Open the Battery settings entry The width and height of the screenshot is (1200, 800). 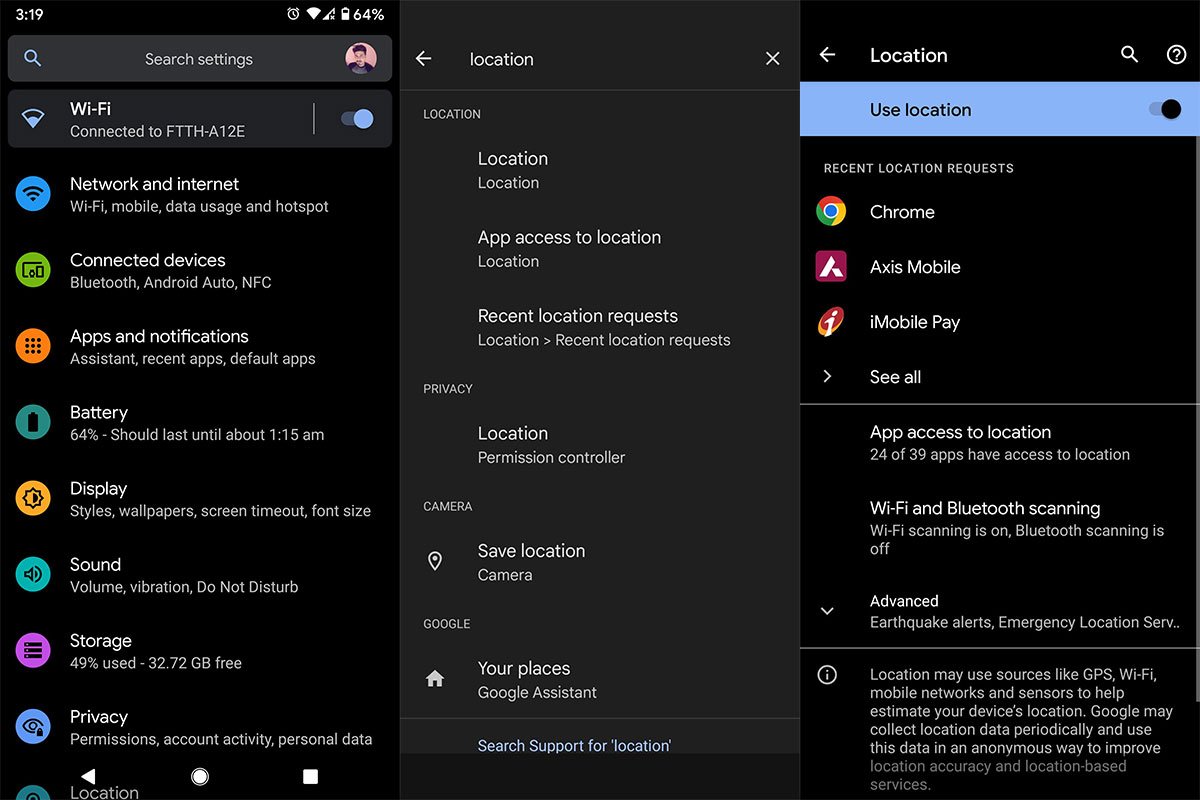[197, 422]
